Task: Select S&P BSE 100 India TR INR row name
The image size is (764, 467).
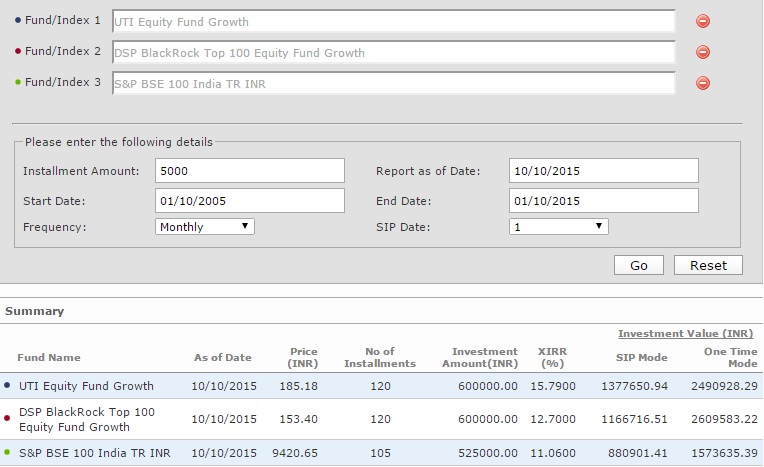Action: point(95,453)
